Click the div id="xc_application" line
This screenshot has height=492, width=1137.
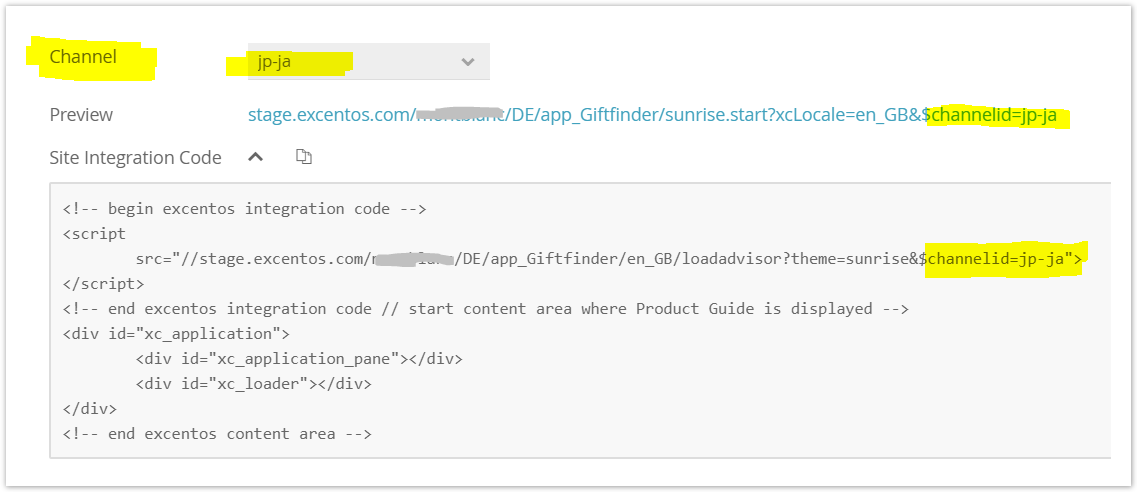(176, 334)
